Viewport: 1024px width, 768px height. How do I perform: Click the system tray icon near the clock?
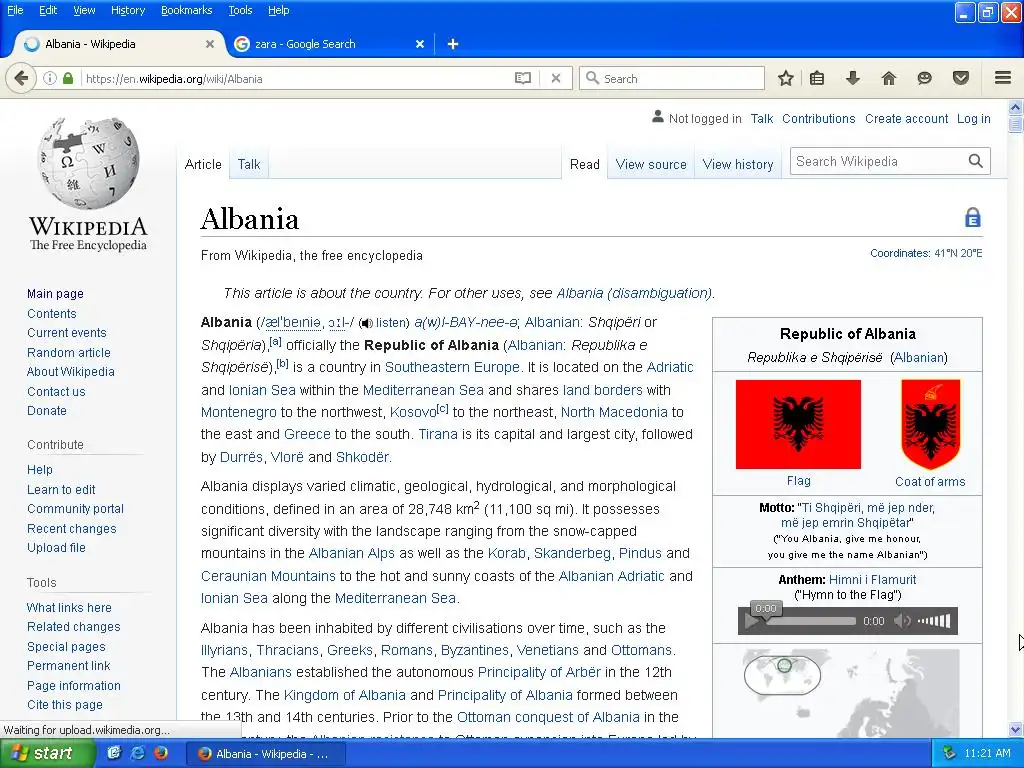949,753
